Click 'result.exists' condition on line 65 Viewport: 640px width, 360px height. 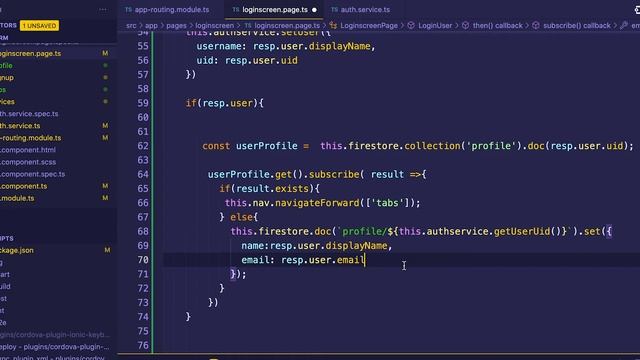[273, 189]
